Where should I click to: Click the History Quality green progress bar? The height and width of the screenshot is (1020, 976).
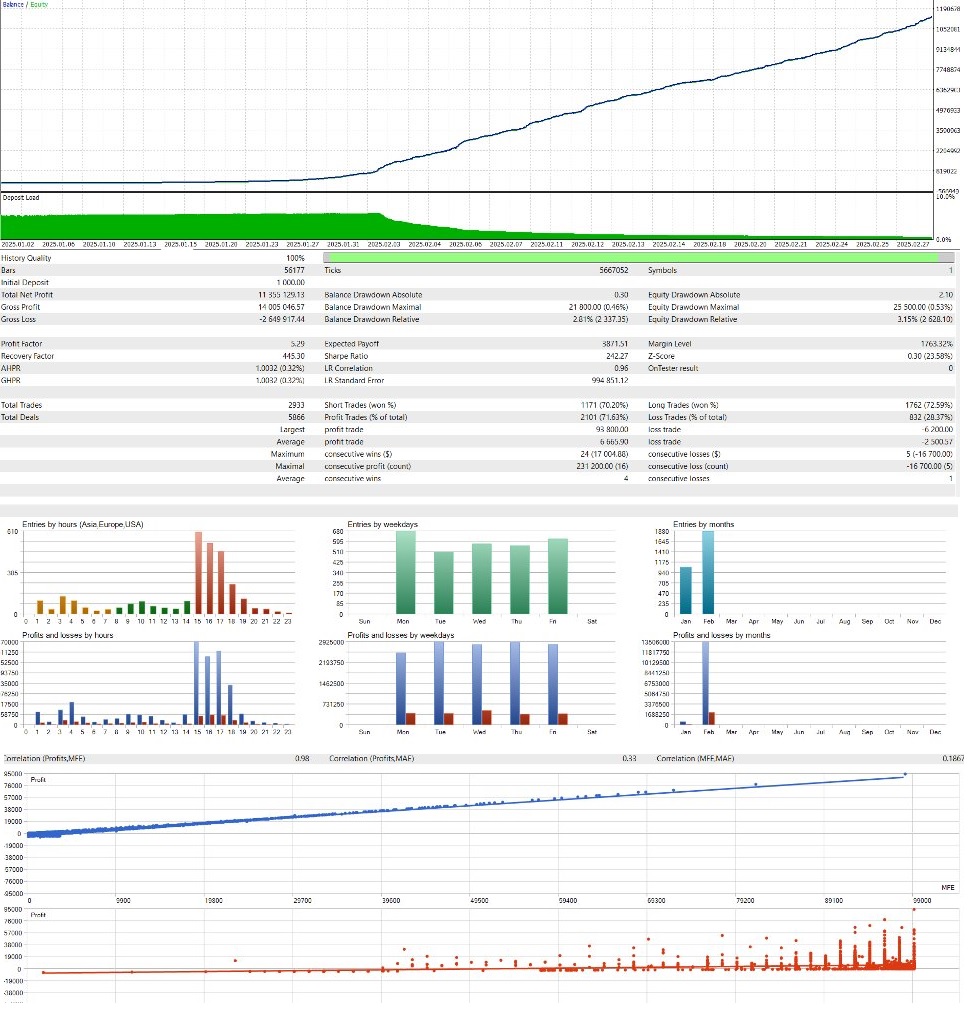pos(638,262)
